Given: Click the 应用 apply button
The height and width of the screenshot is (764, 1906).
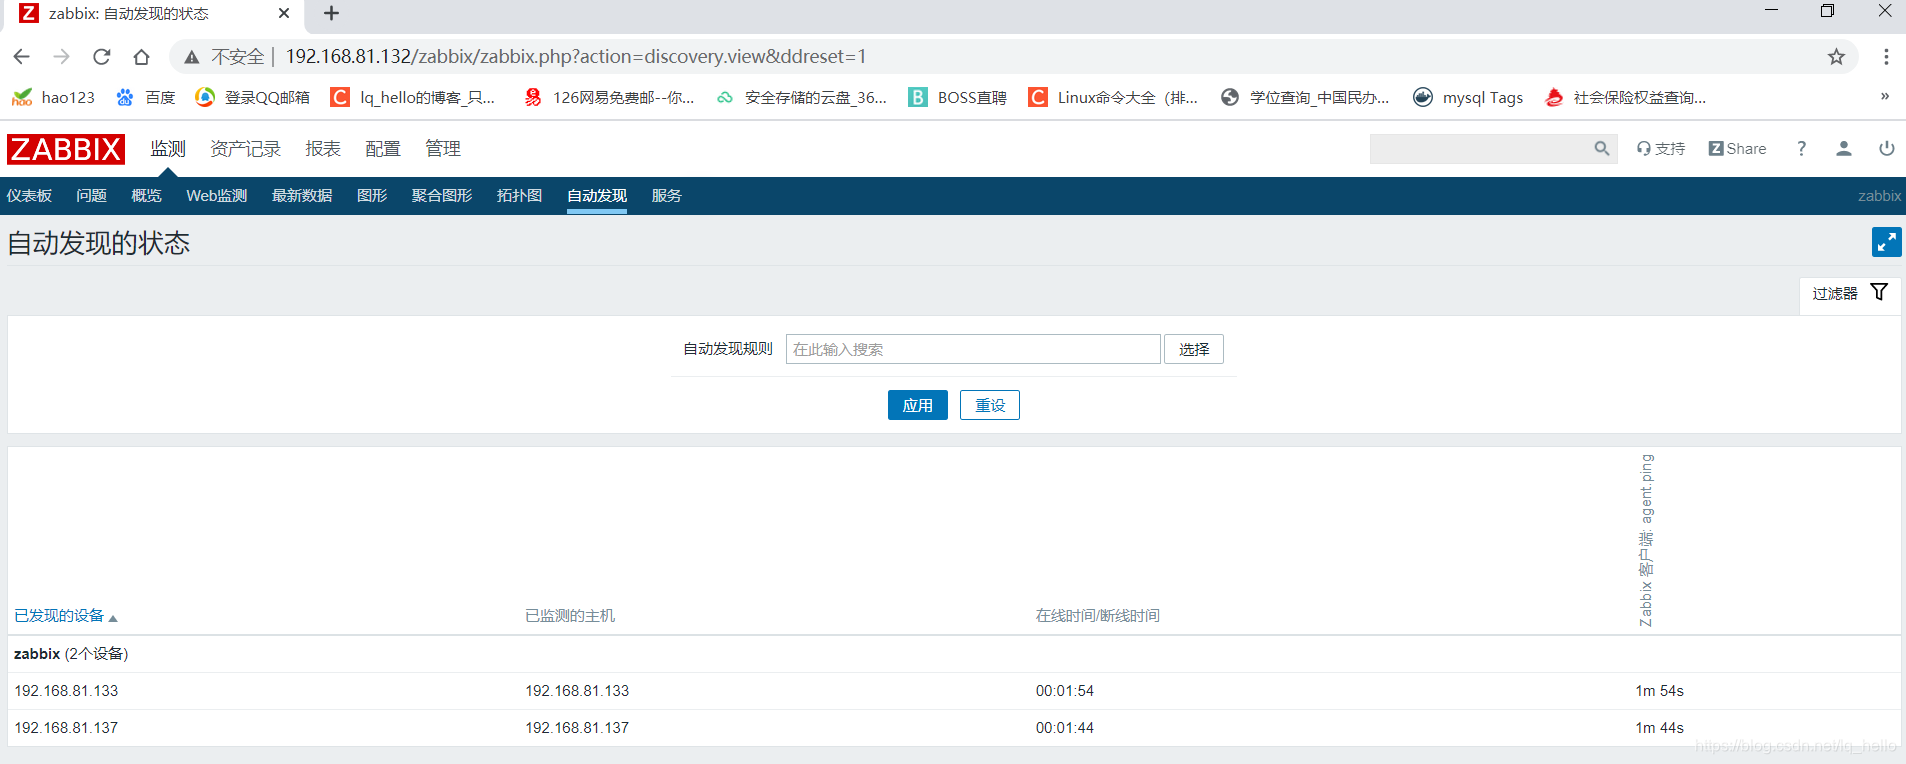Looking at the screenshot, I should pos(918,405).
